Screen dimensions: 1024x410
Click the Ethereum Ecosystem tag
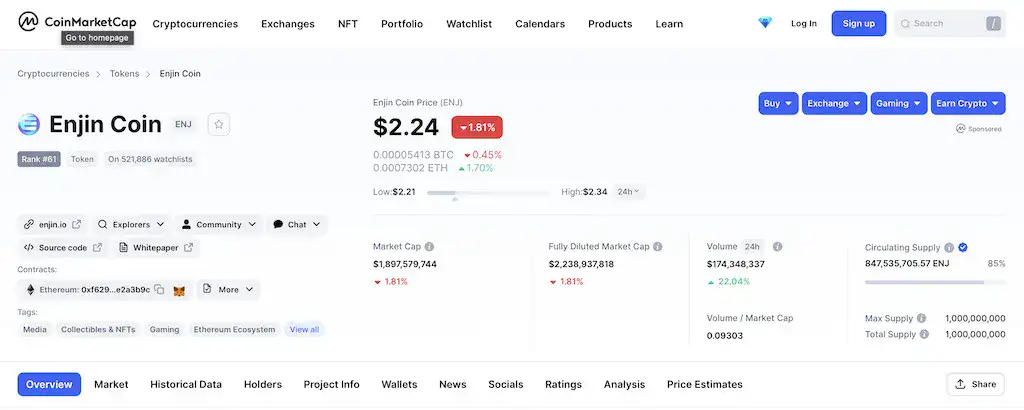(234, 330)
